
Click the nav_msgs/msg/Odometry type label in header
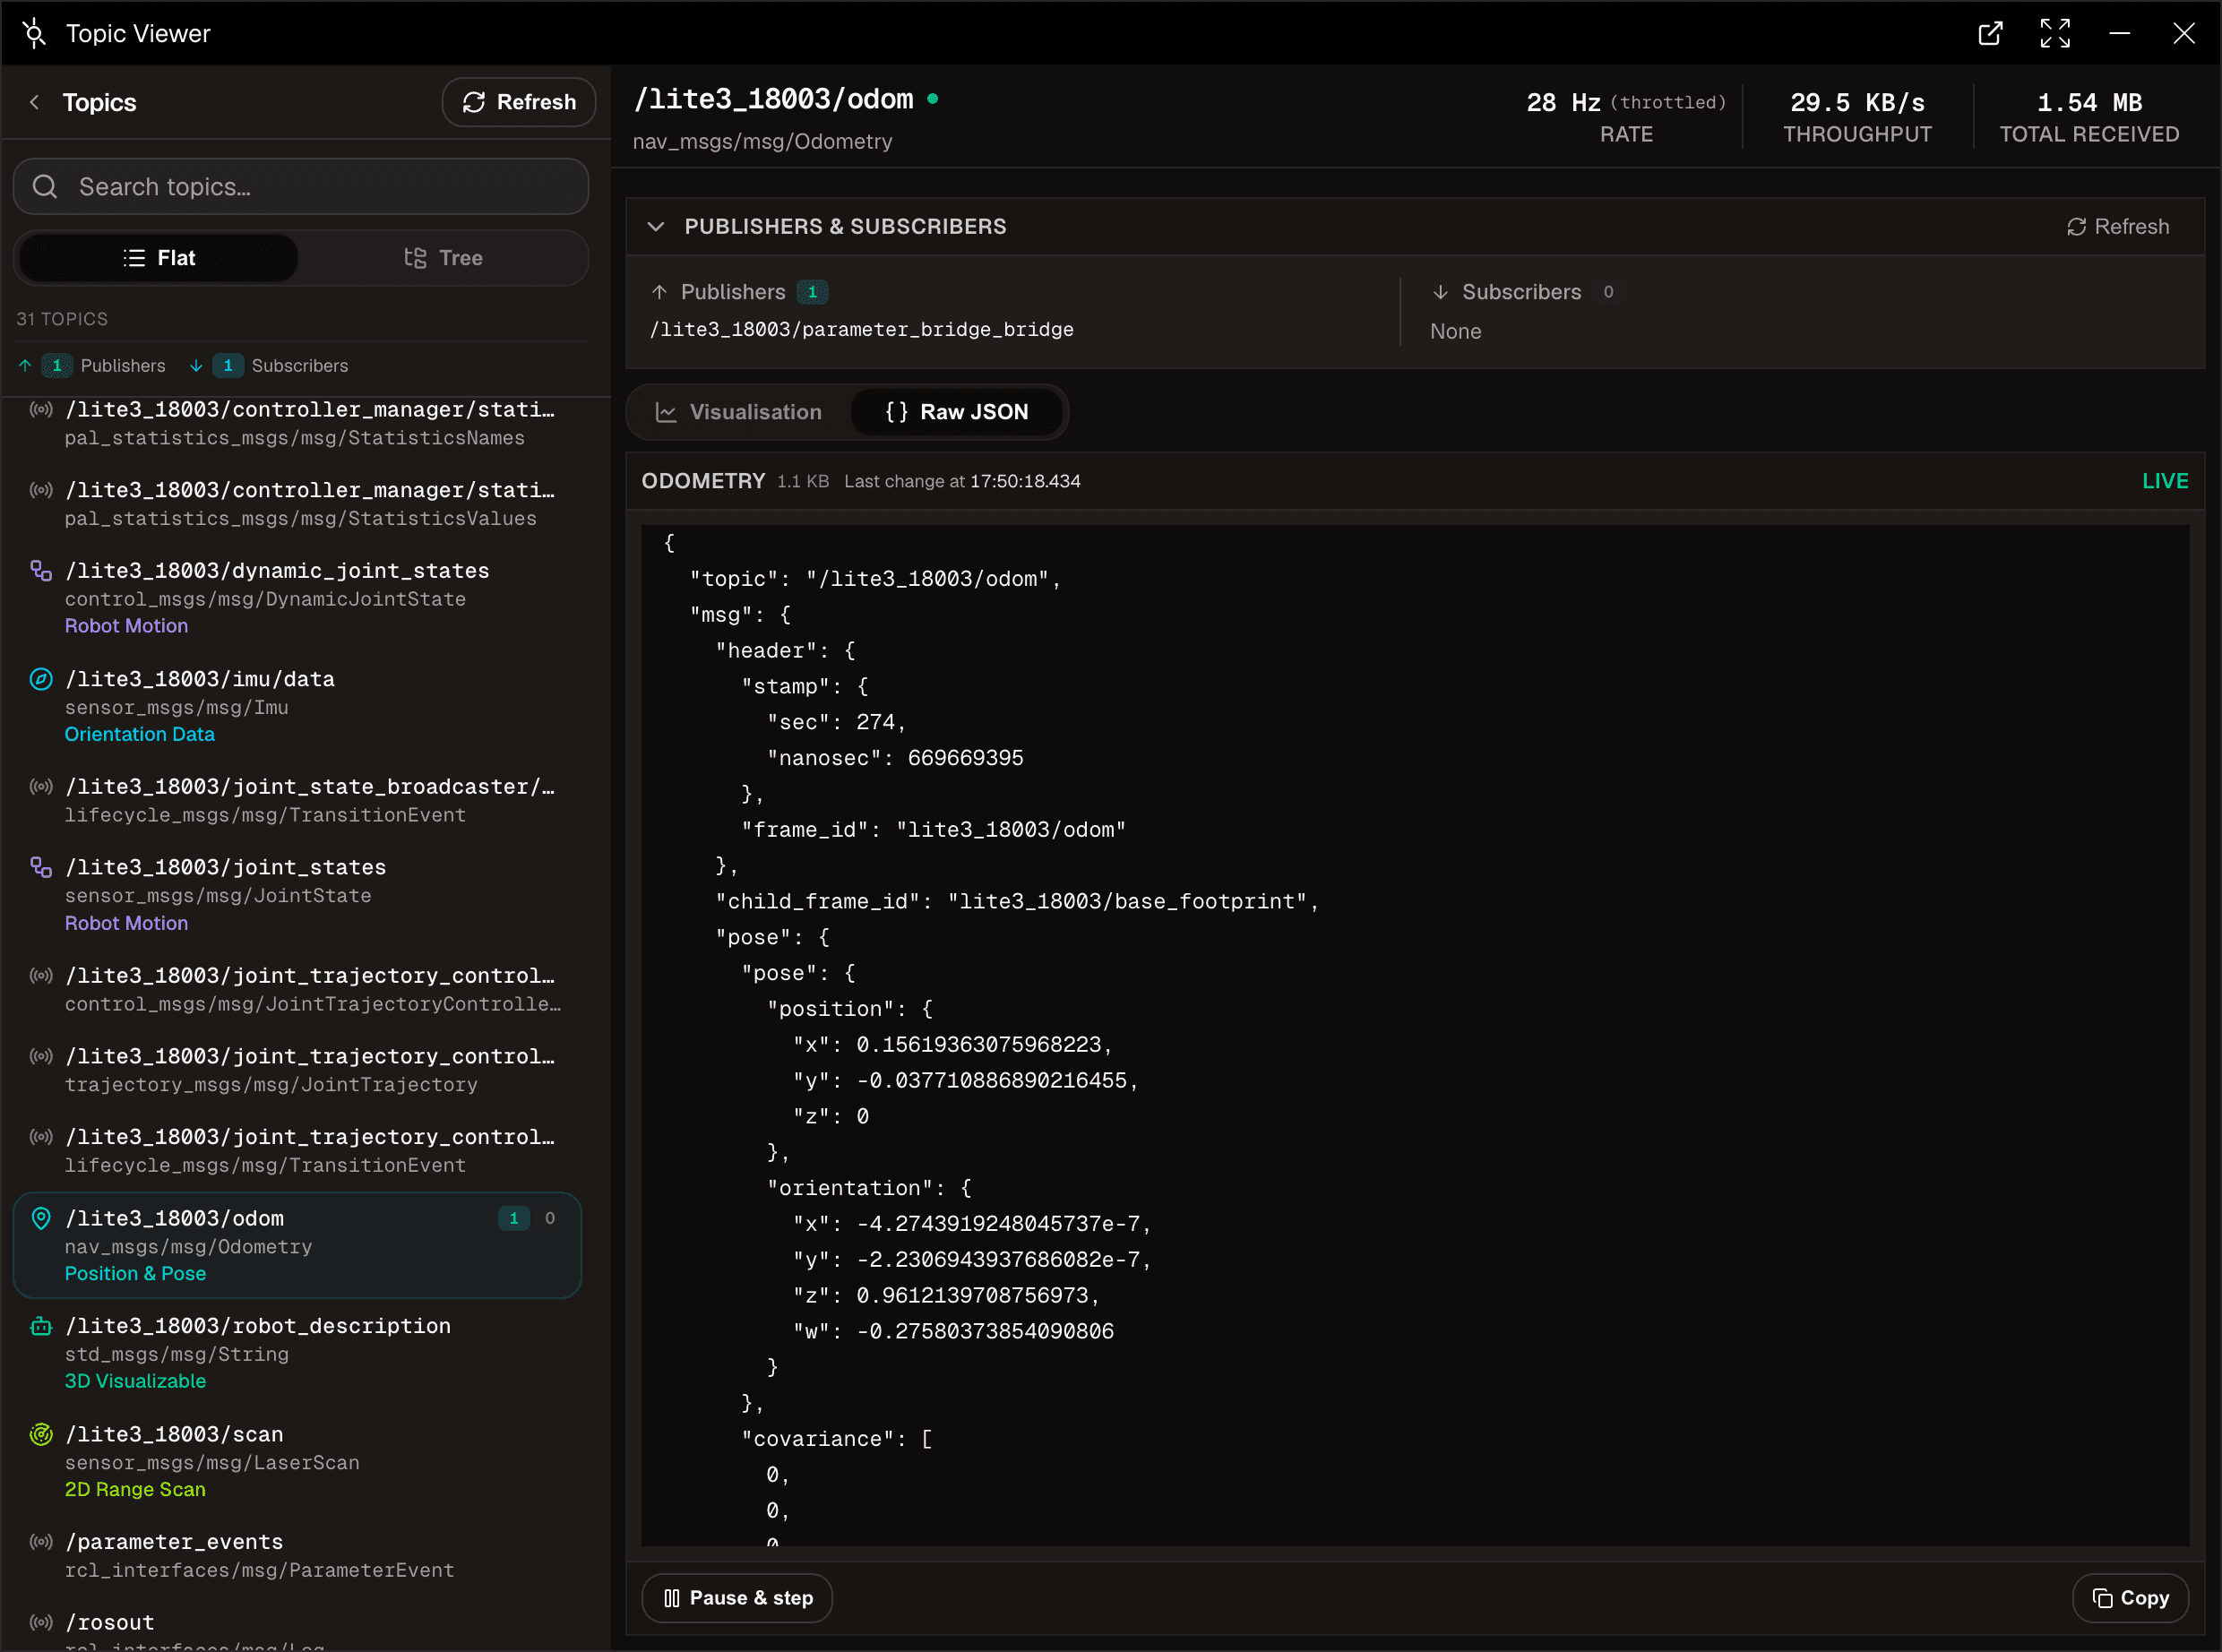click(x=763, y=142)
